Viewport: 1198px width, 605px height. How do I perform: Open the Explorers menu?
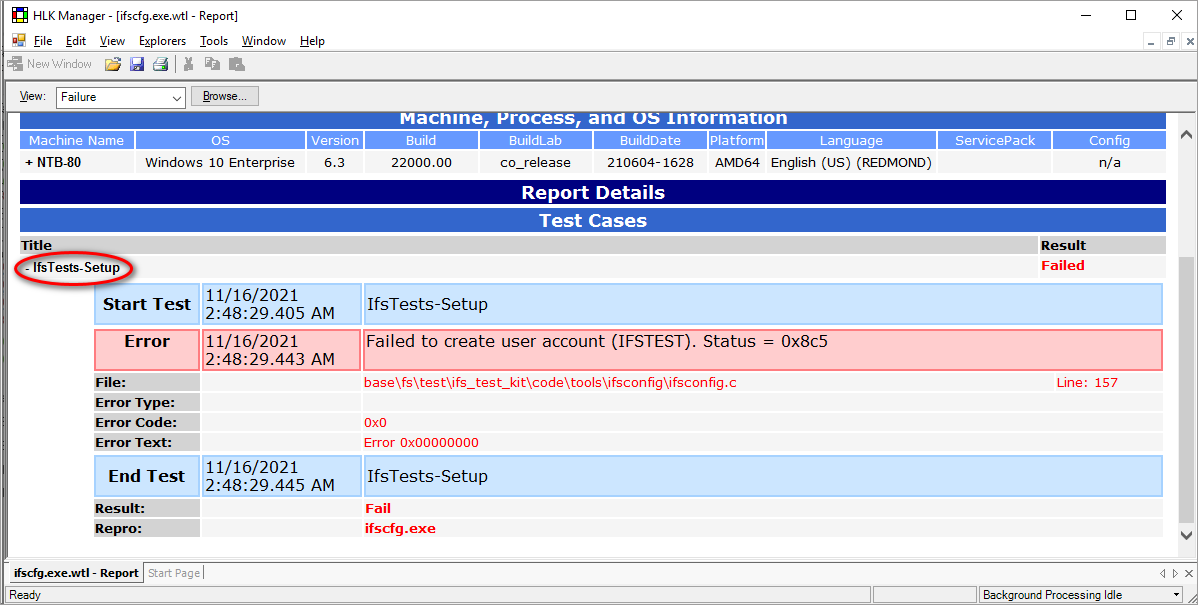(x=162, y=41)
